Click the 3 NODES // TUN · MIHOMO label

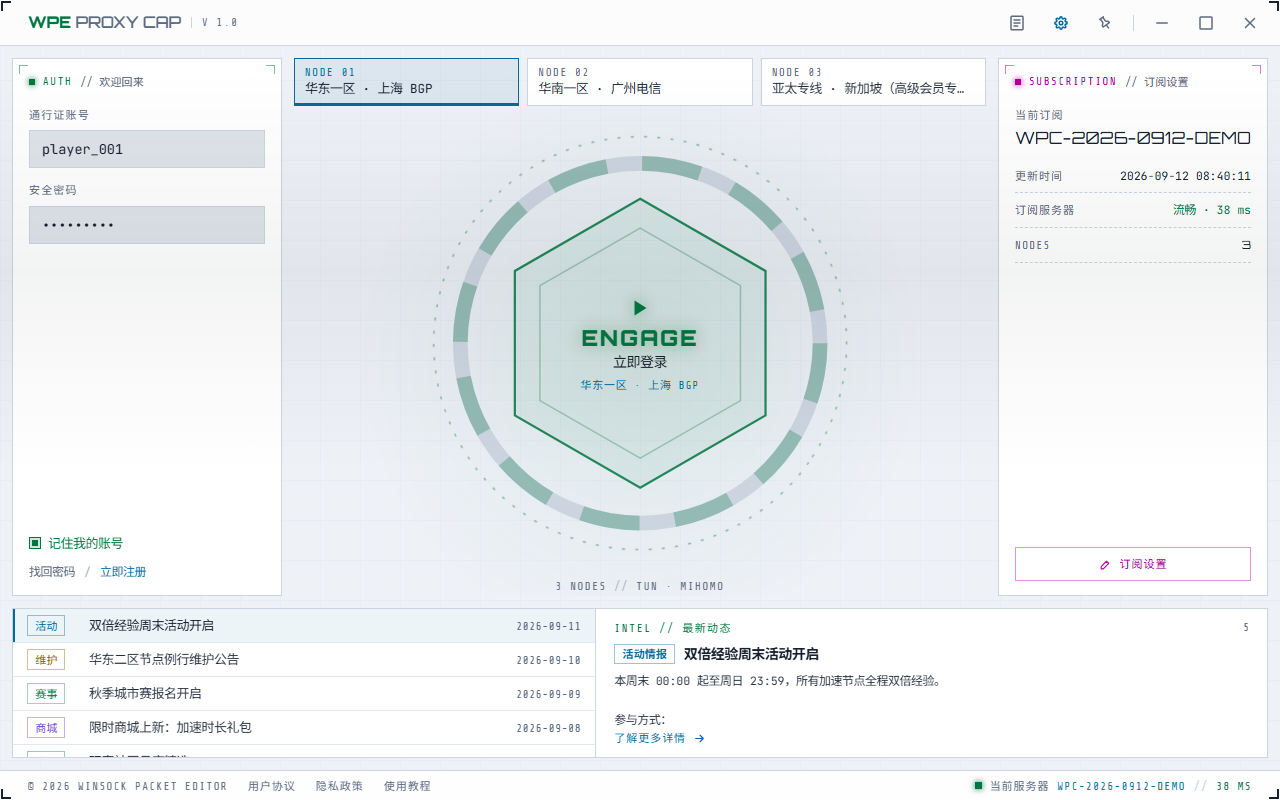click(x=640, y=586)
